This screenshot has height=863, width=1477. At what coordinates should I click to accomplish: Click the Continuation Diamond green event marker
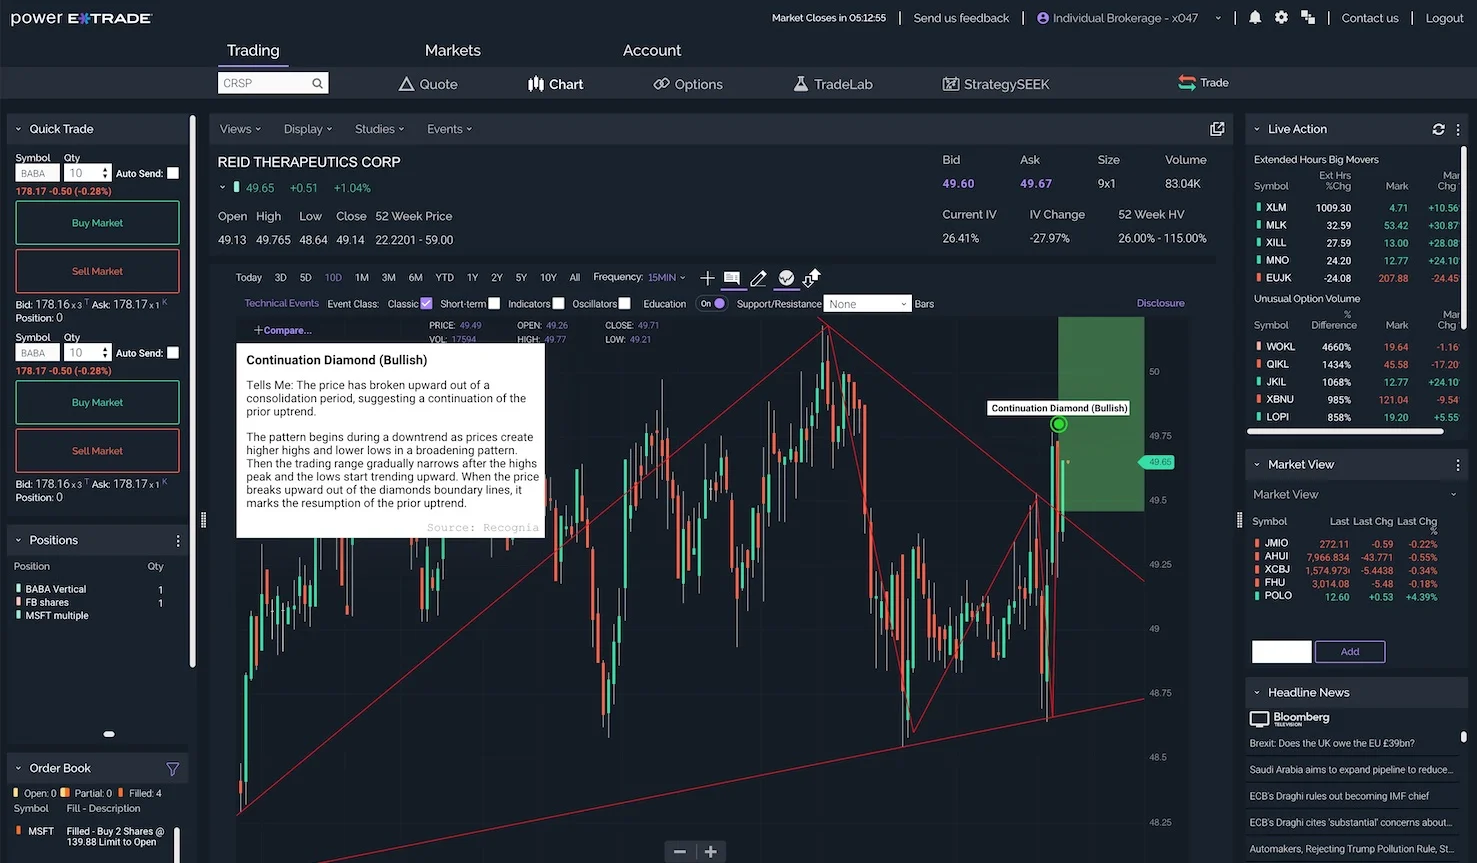[1059, 425]
